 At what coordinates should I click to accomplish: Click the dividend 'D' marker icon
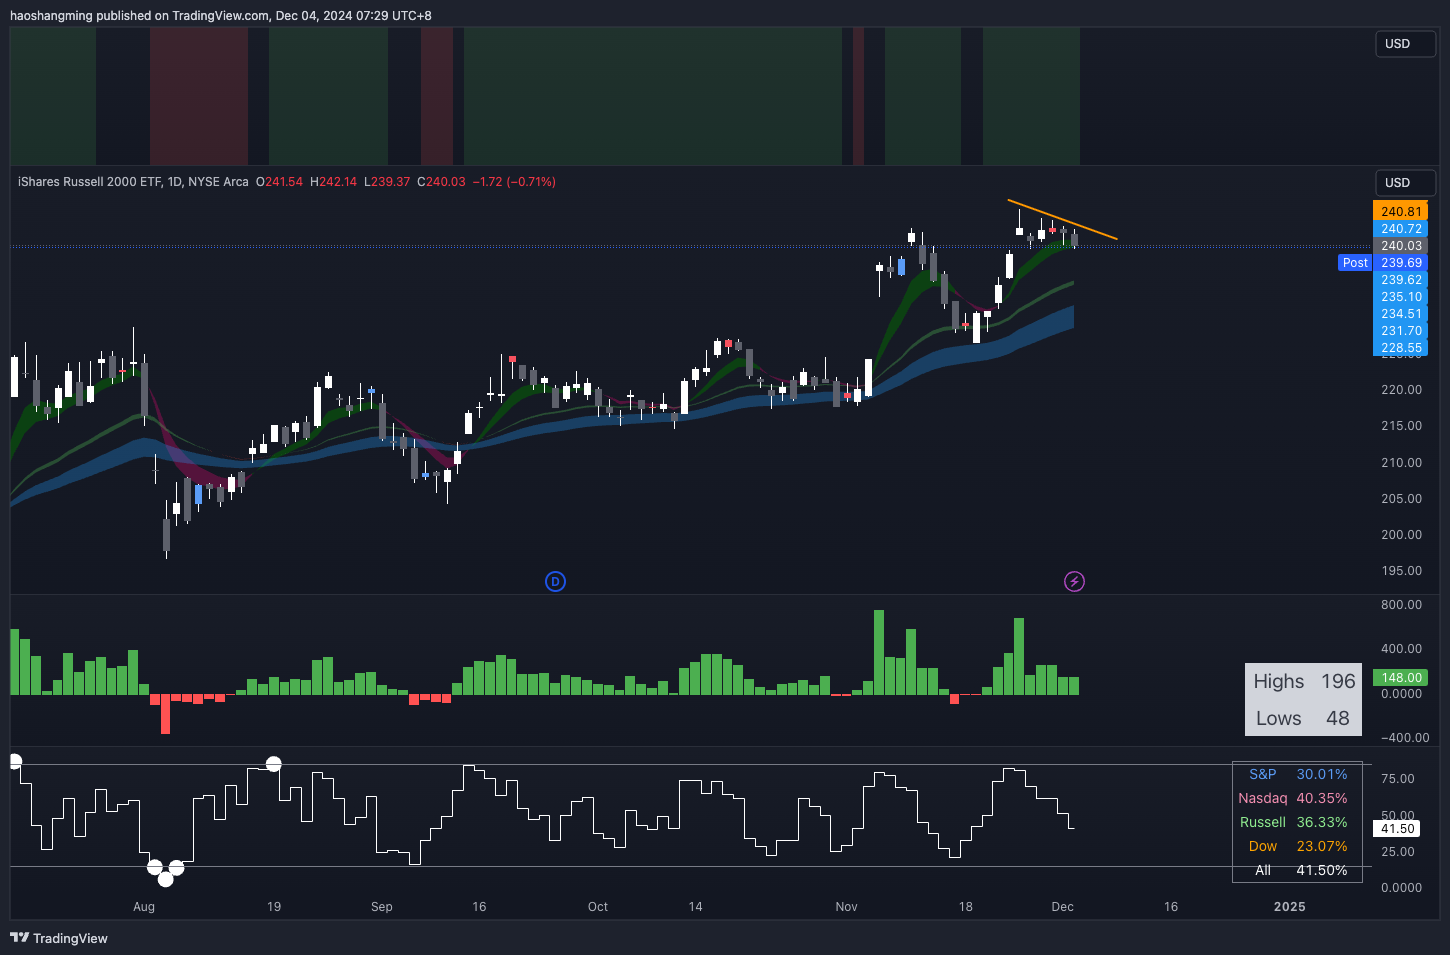pos(555,581)
